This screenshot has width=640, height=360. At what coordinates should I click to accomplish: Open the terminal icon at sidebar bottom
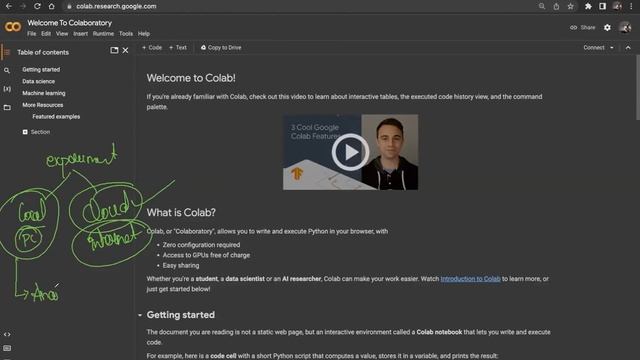pyautogui.click(x=7, y=348)
